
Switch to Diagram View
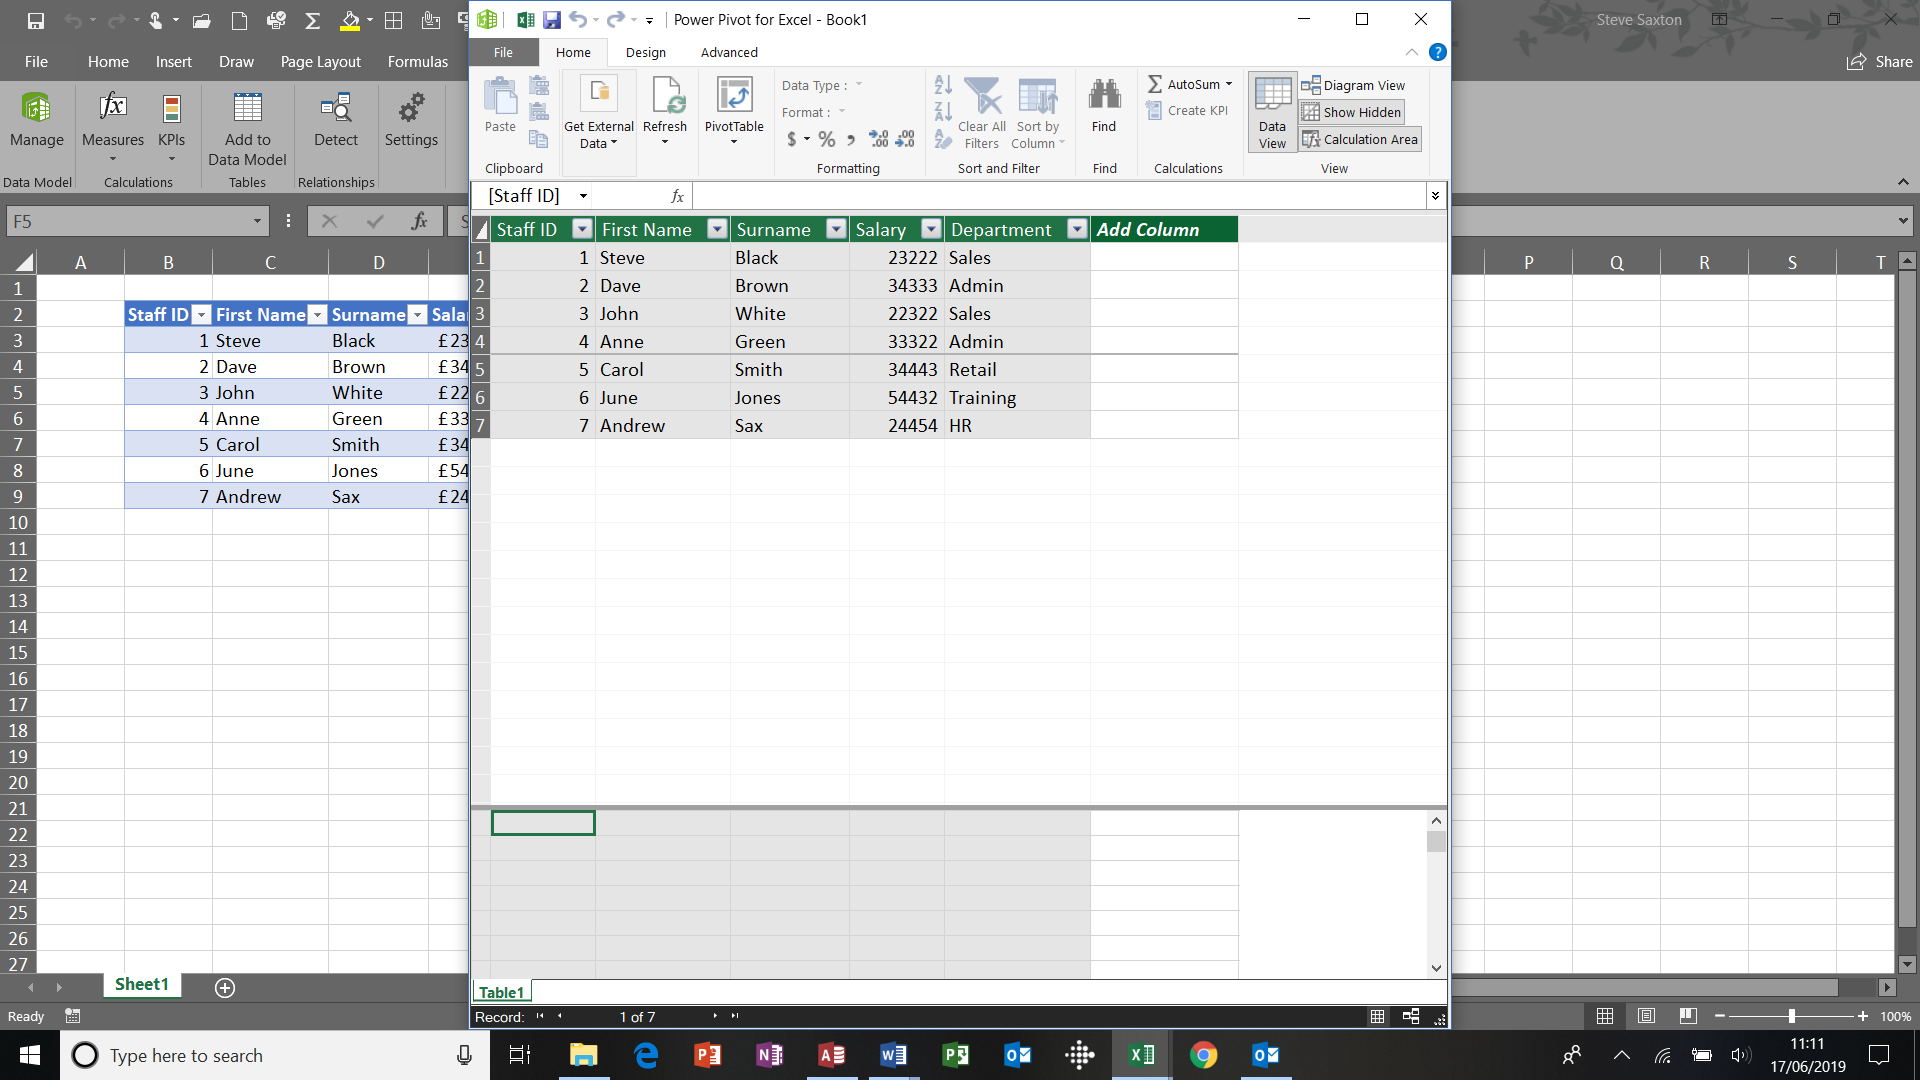click(x=1353, y=85)
